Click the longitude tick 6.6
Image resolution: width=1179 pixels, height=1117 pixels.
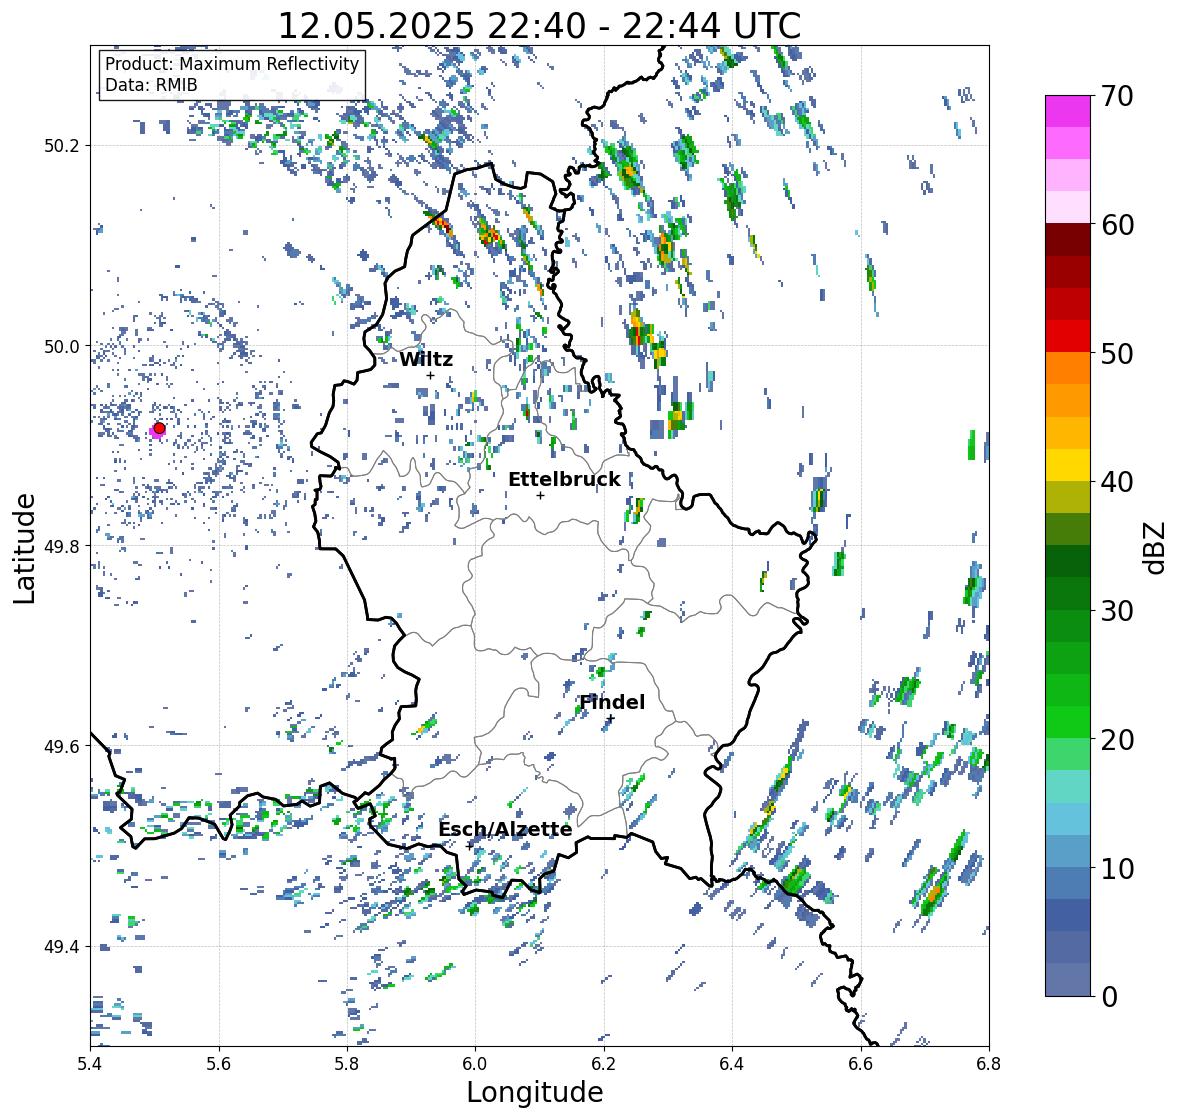click(861, 1063)
